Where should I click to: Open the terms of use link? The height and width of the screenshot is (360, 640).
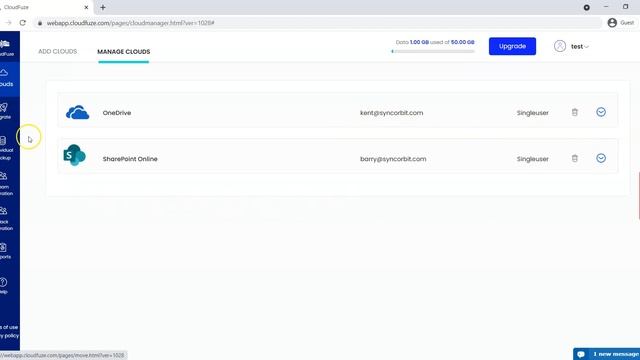tap(9, 327)
